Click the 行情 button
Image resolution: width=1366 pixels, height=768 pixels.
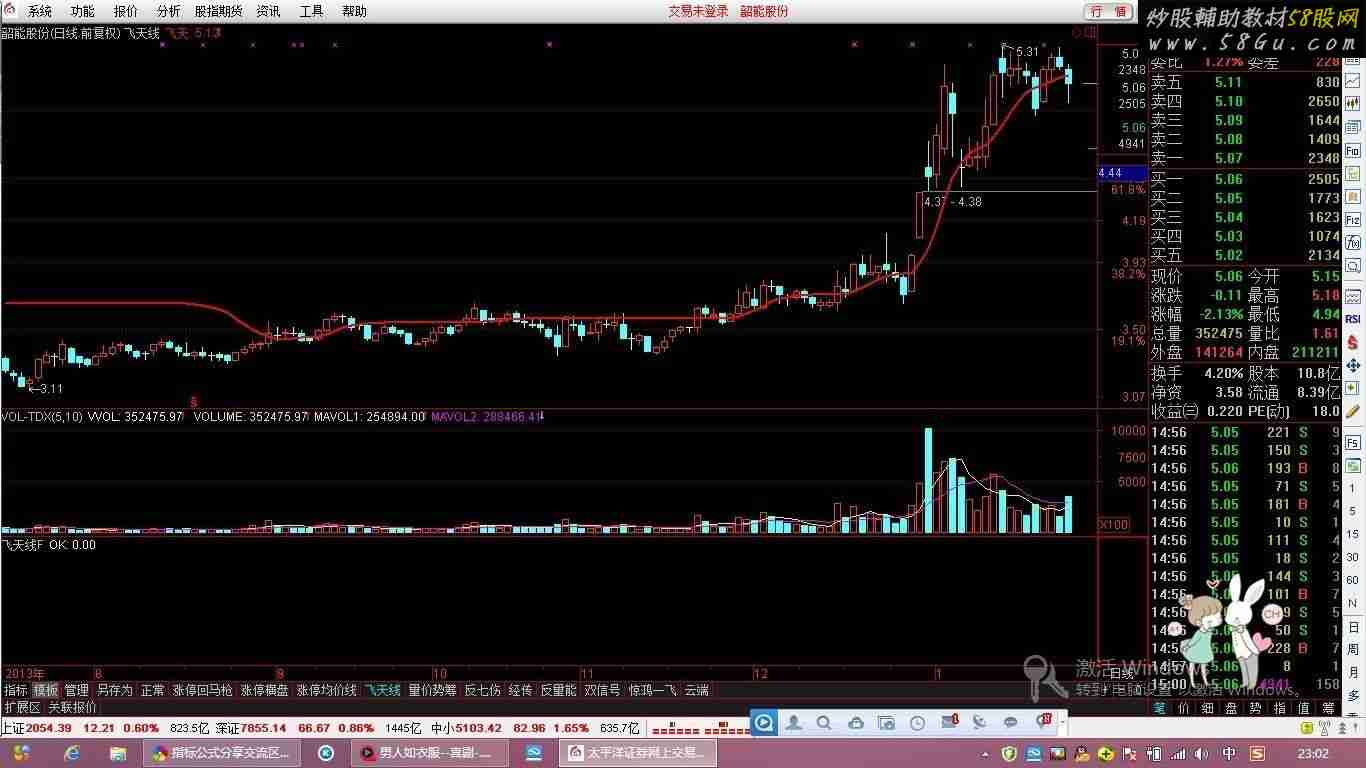pyautogui.click(x=1108, y=11)
